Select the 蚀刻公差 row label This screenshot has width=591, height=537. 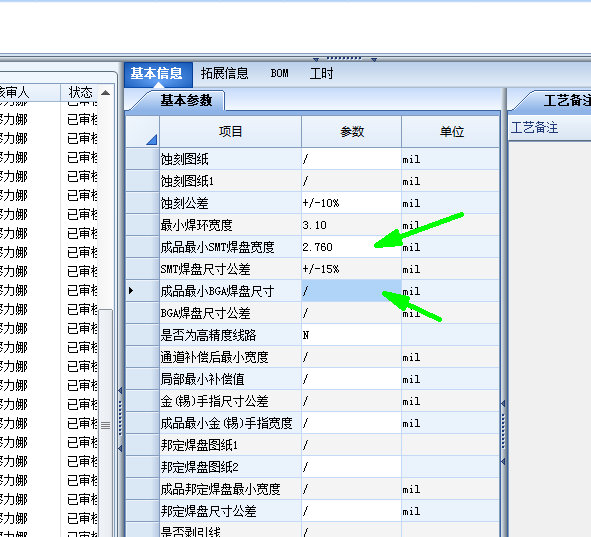tap(184, 203)
